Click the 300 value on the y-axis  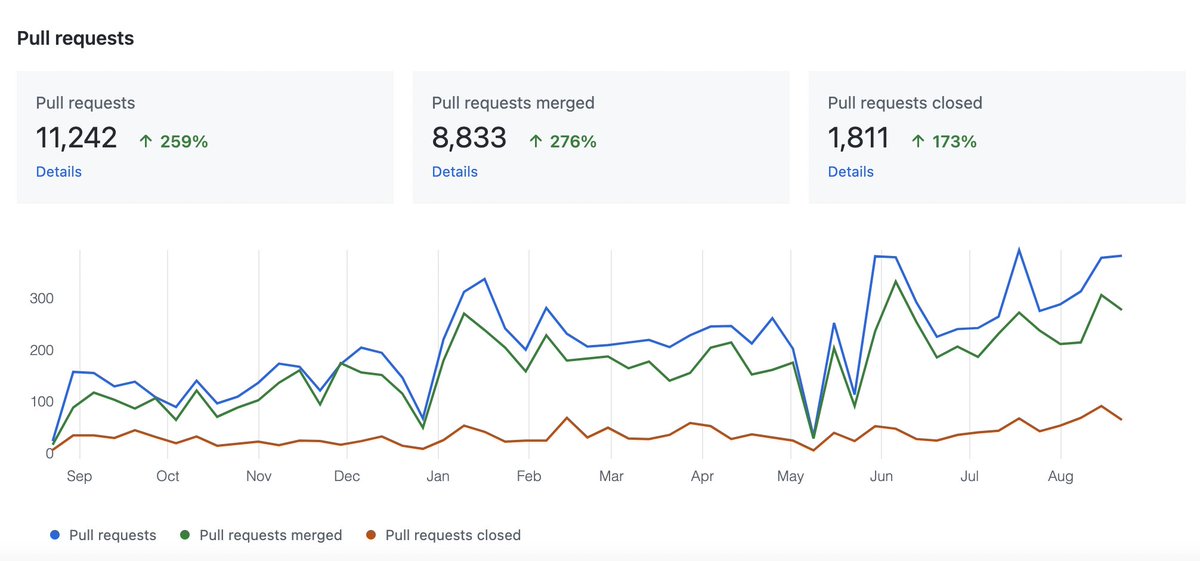tap(41, 299)
